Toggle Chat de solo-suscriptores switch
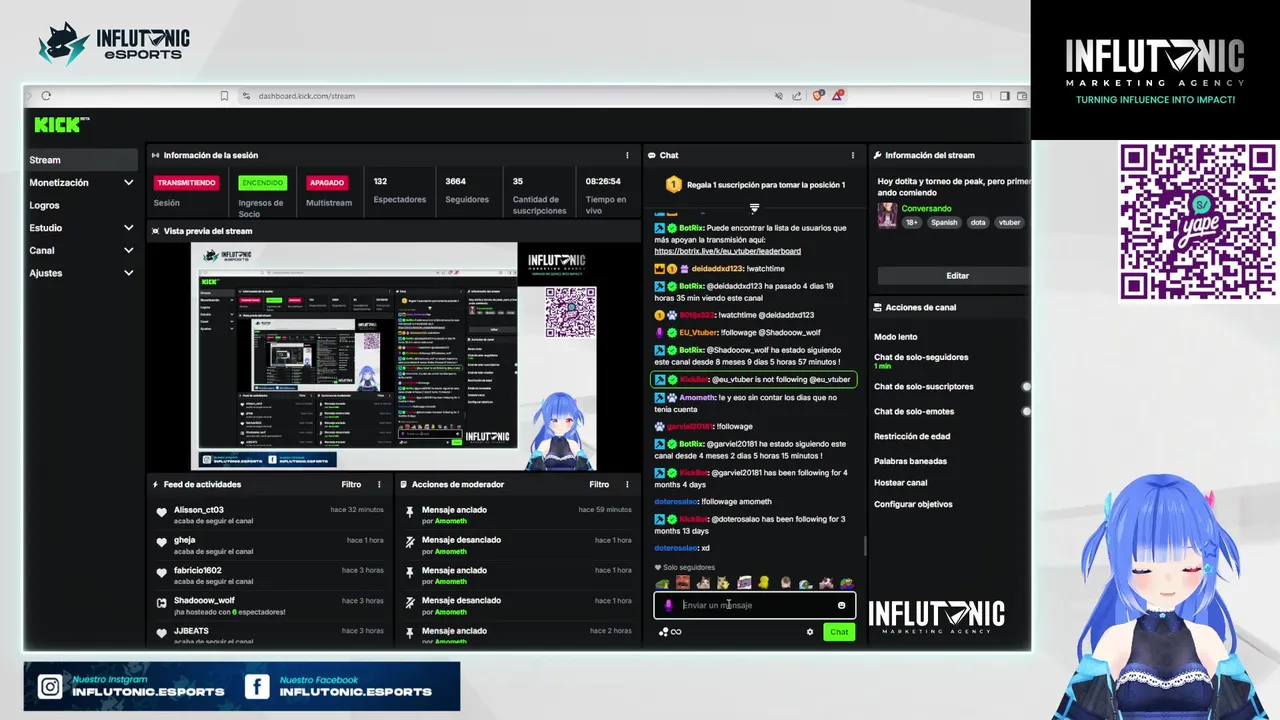The image size is (1280, 720). pos(1026,386)
